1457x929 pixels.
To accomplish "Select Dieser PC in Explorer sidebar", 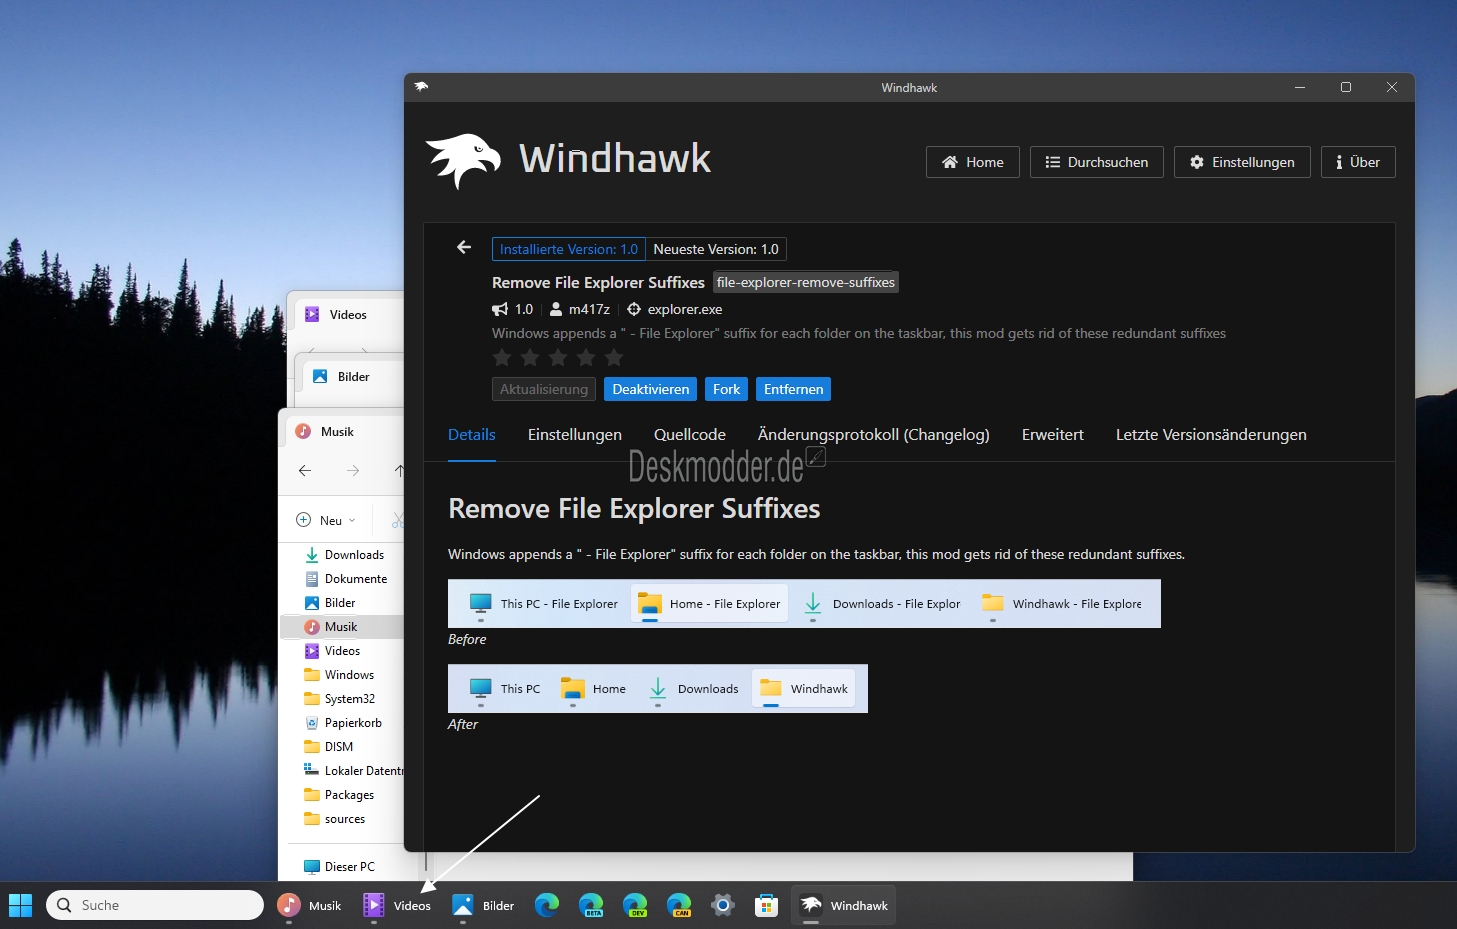I will point(343,867).
